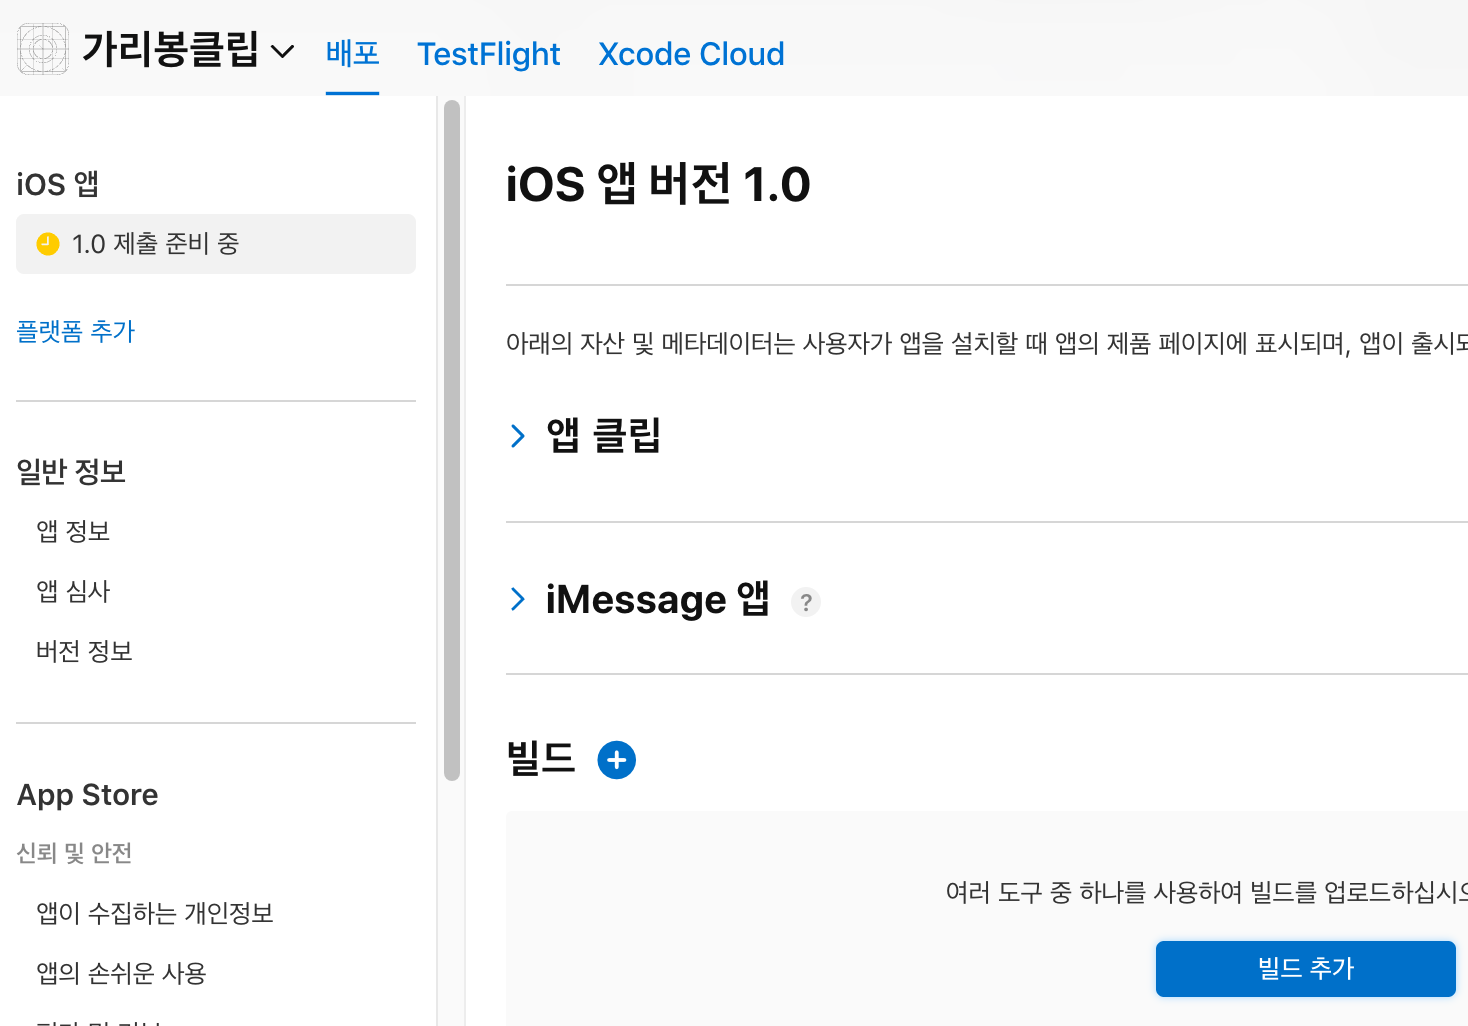
Task: Click the iOS 앱 버전 1.0 heading
Action: pos(658,184)
